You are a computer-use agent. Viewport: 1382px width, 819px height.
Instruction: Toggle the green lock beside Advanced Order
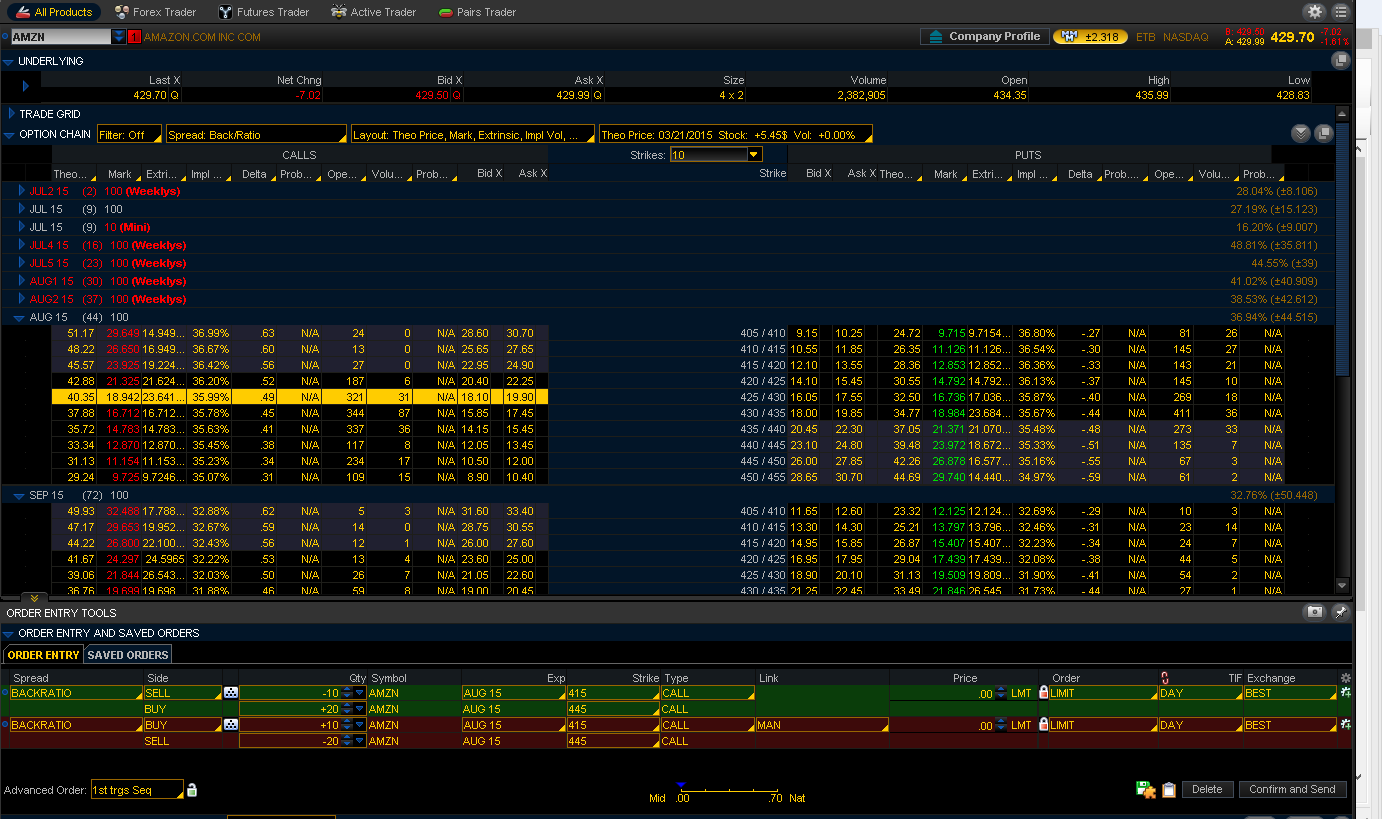click(x=192, y=790)
